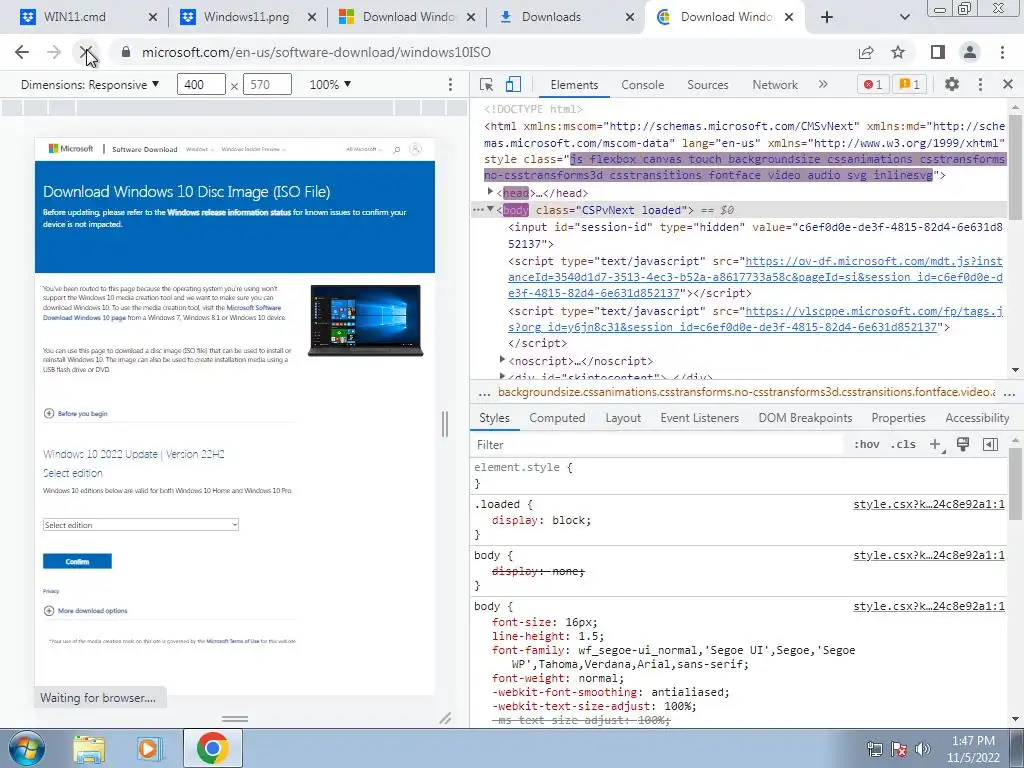Click the viewport width field
Viewport: 1024px width, 768px height.
[x=201, y=85]
